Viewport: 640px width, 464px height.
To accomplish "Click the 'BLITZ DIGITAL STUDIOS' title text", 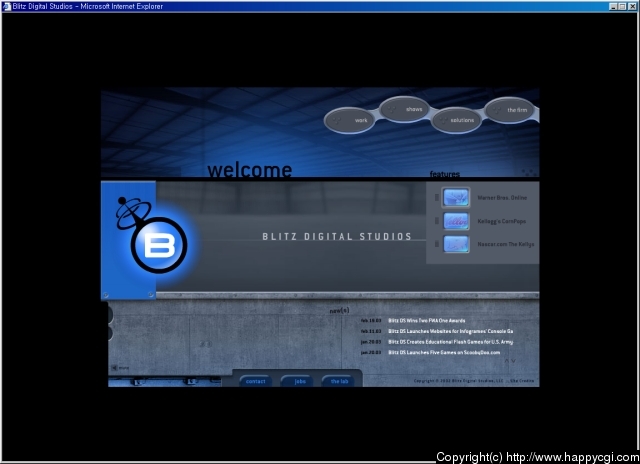I will (x=337, y=237).
